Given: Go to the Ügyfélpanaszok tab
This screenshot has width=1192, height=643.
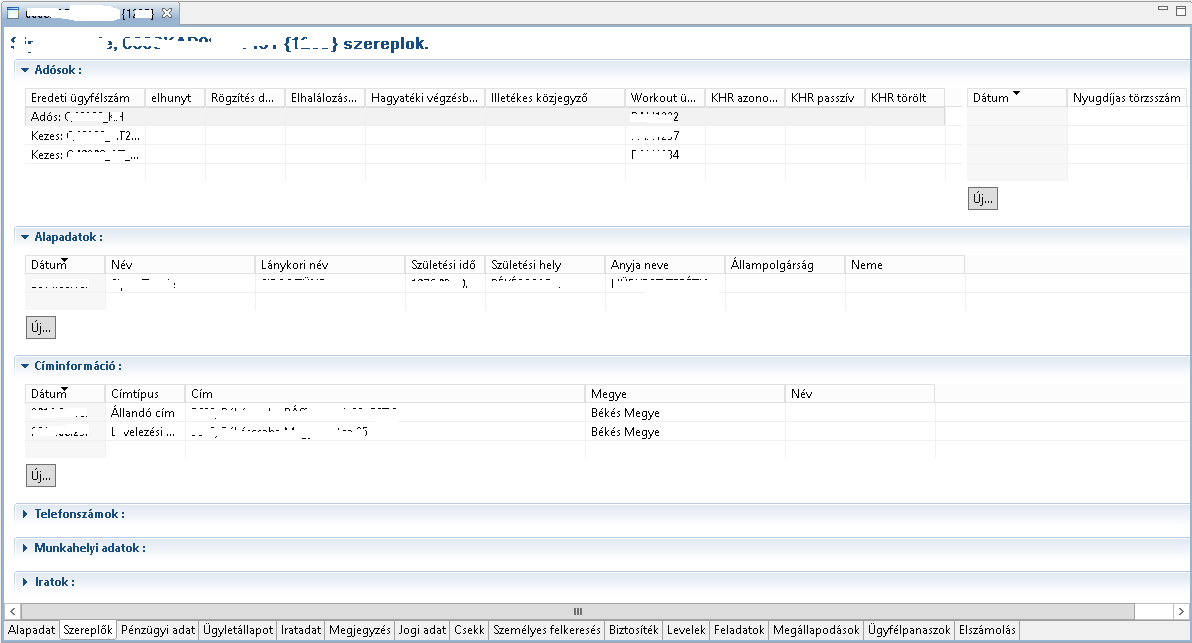Looking at the screenshot, I should tap(908, 631).
